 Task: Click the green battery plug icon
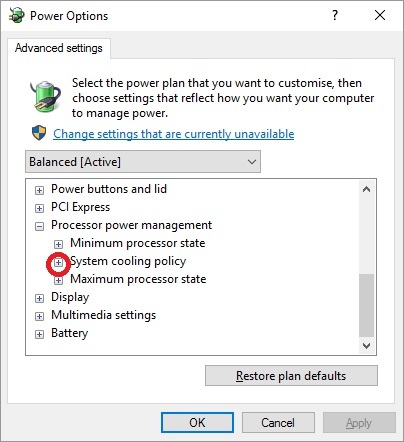[x=46, y=96]
